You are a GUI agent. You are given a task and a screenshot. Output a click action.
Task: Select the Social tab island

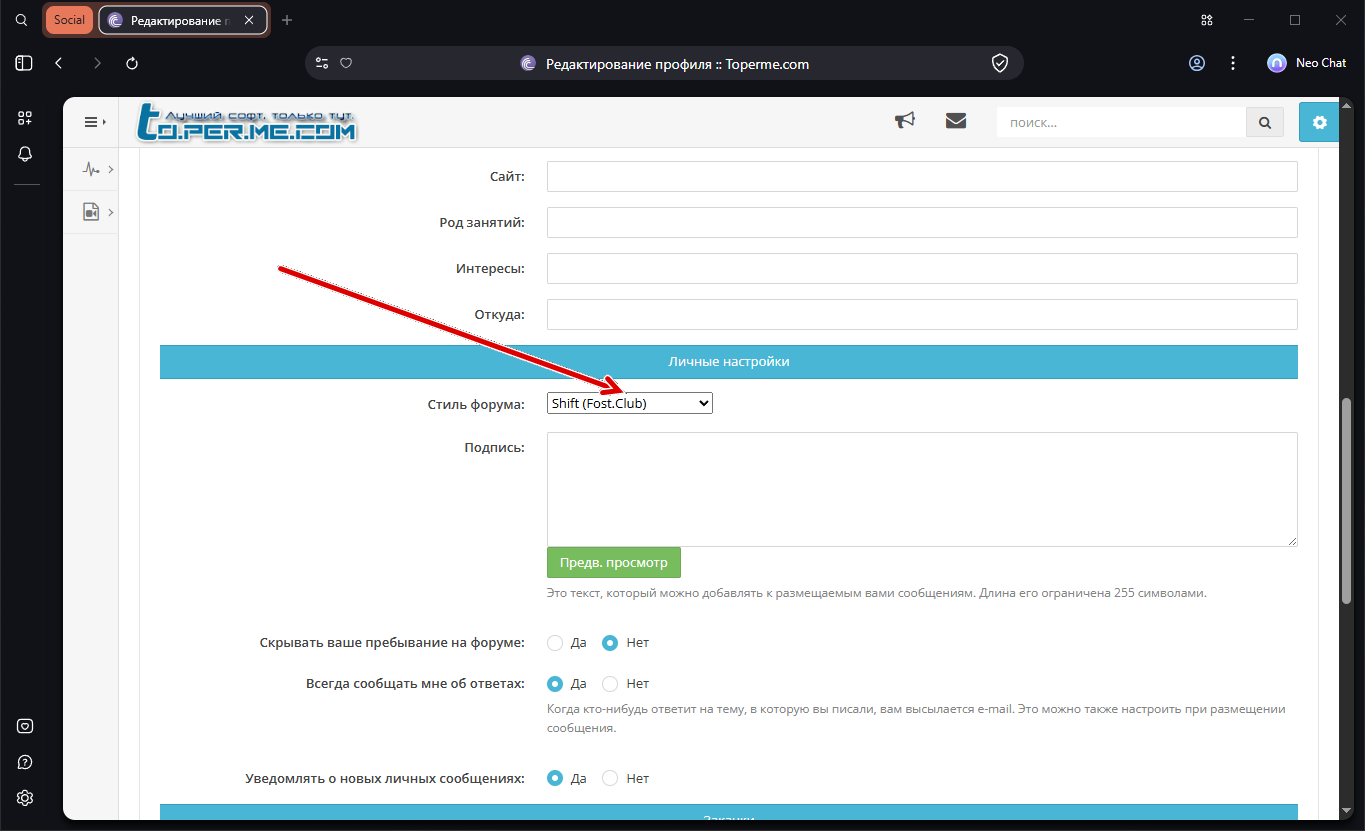[69, 20]
